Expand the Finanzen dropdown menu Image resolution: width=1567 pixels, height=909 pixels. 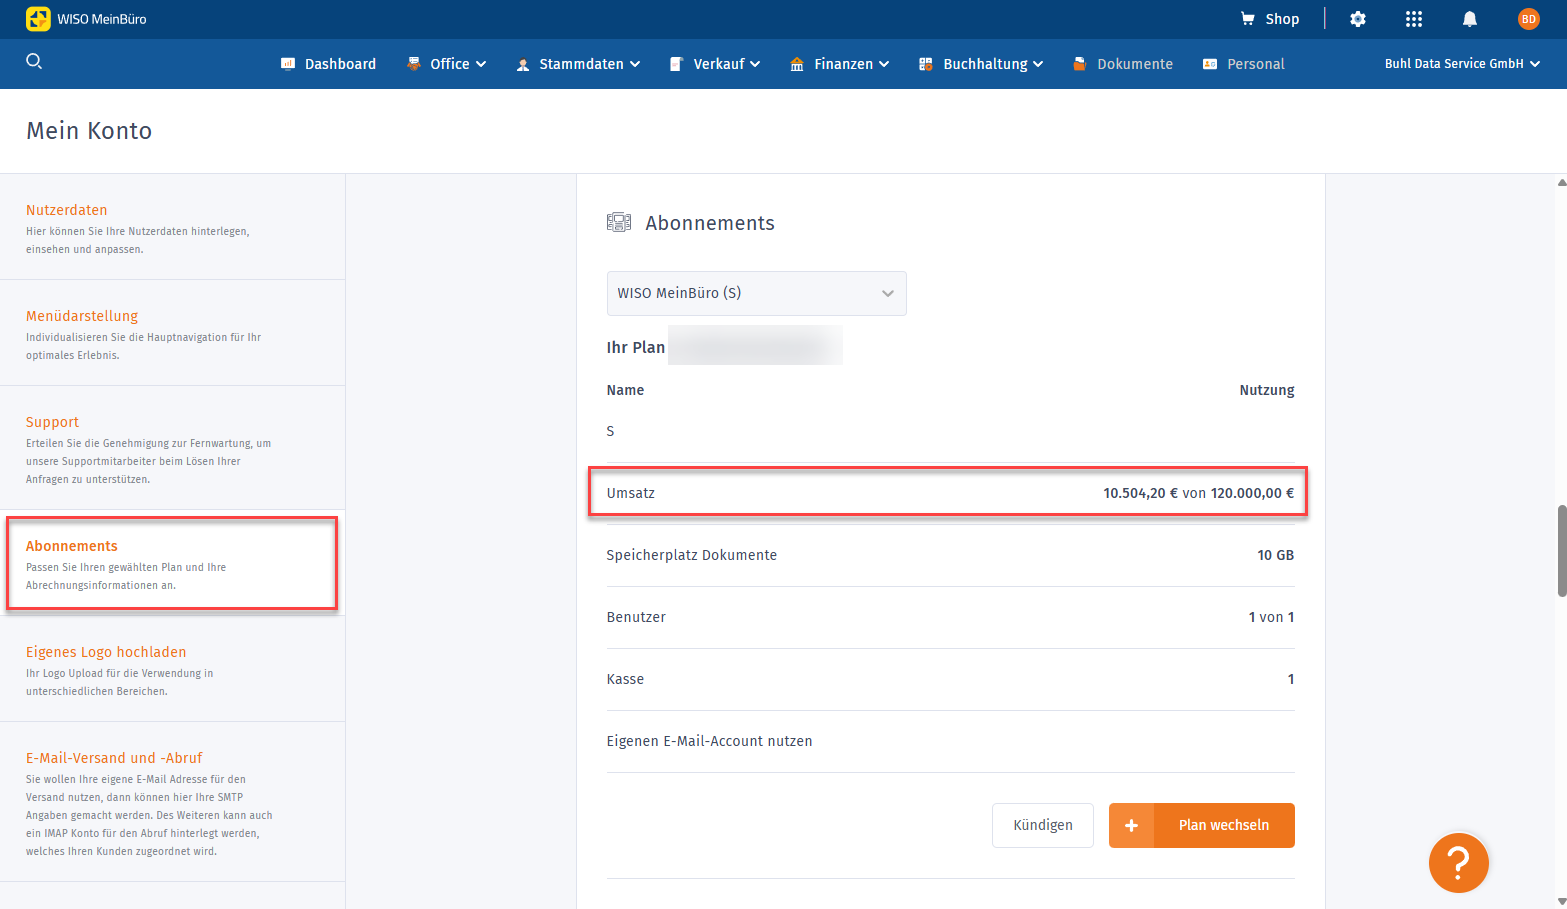click(884, 64)
